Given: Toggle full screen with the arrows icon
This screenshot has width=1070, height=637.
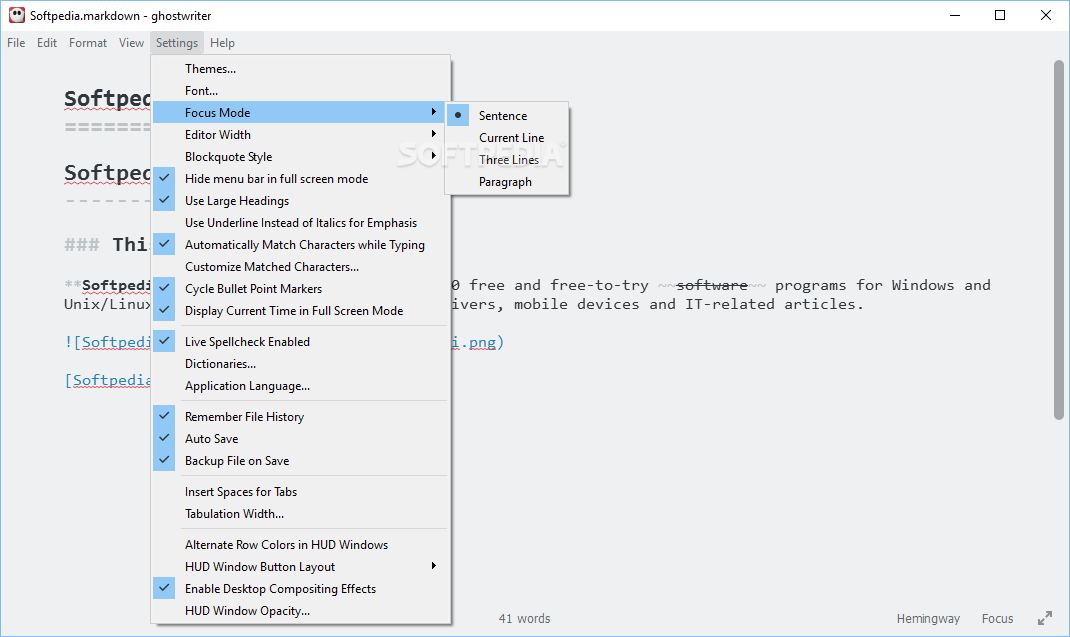Looking at the screenshot, I should (1045, 618).
